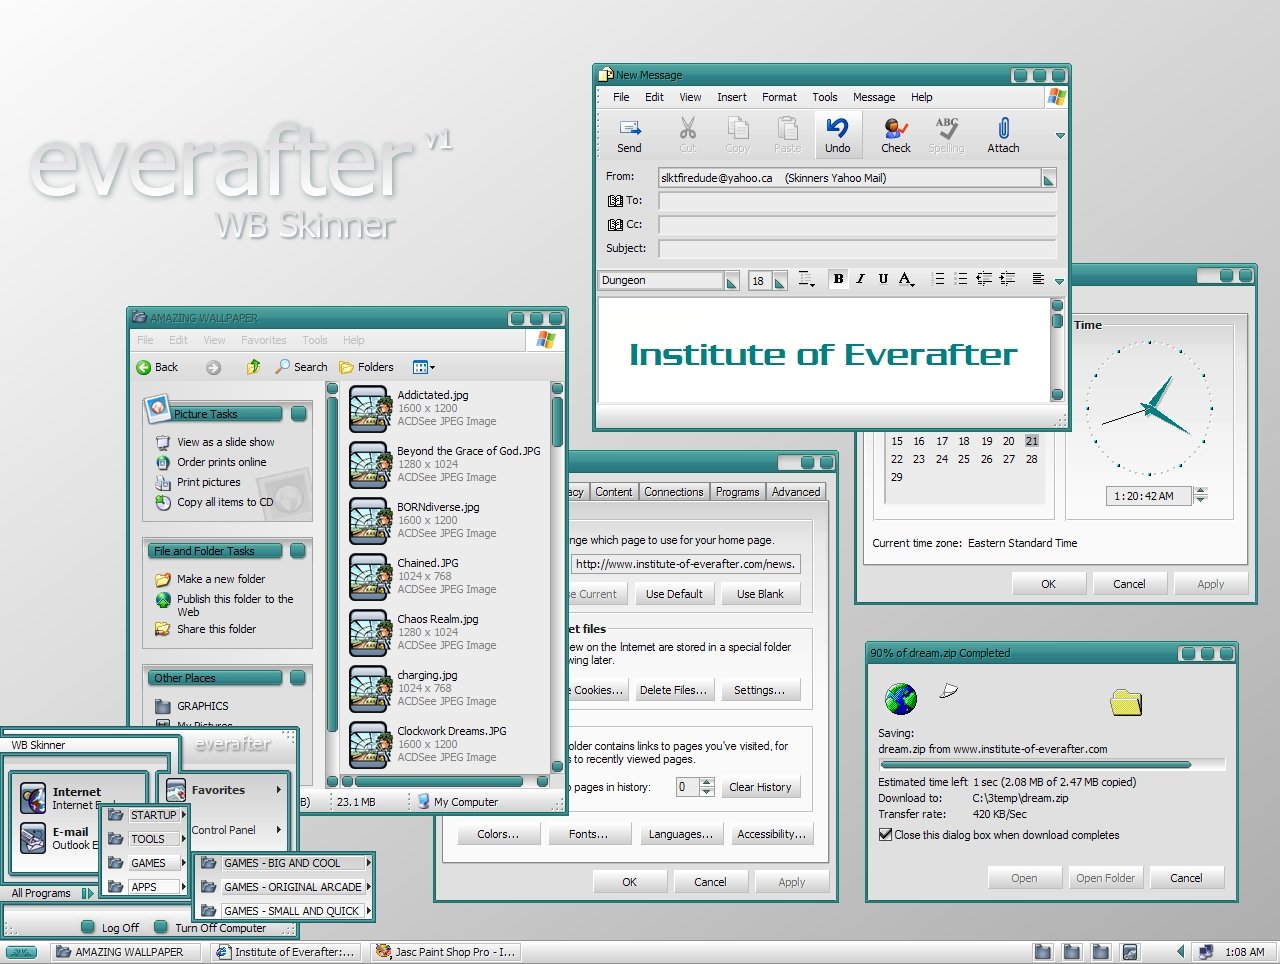Click the font color A icon
1280x964 pixels.
(906, 279)
